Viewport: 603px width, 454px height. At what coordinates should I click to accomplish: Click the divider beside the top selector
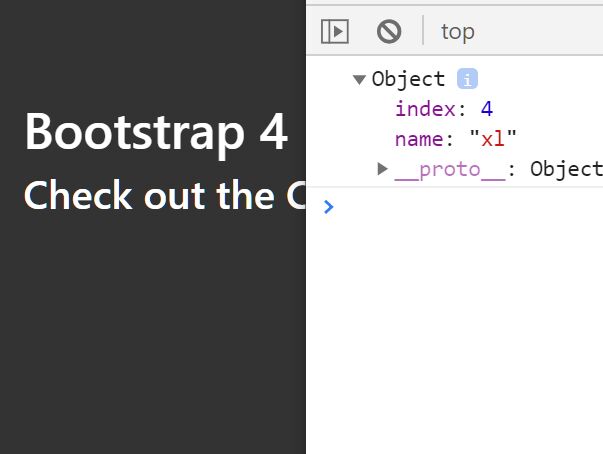423,30
